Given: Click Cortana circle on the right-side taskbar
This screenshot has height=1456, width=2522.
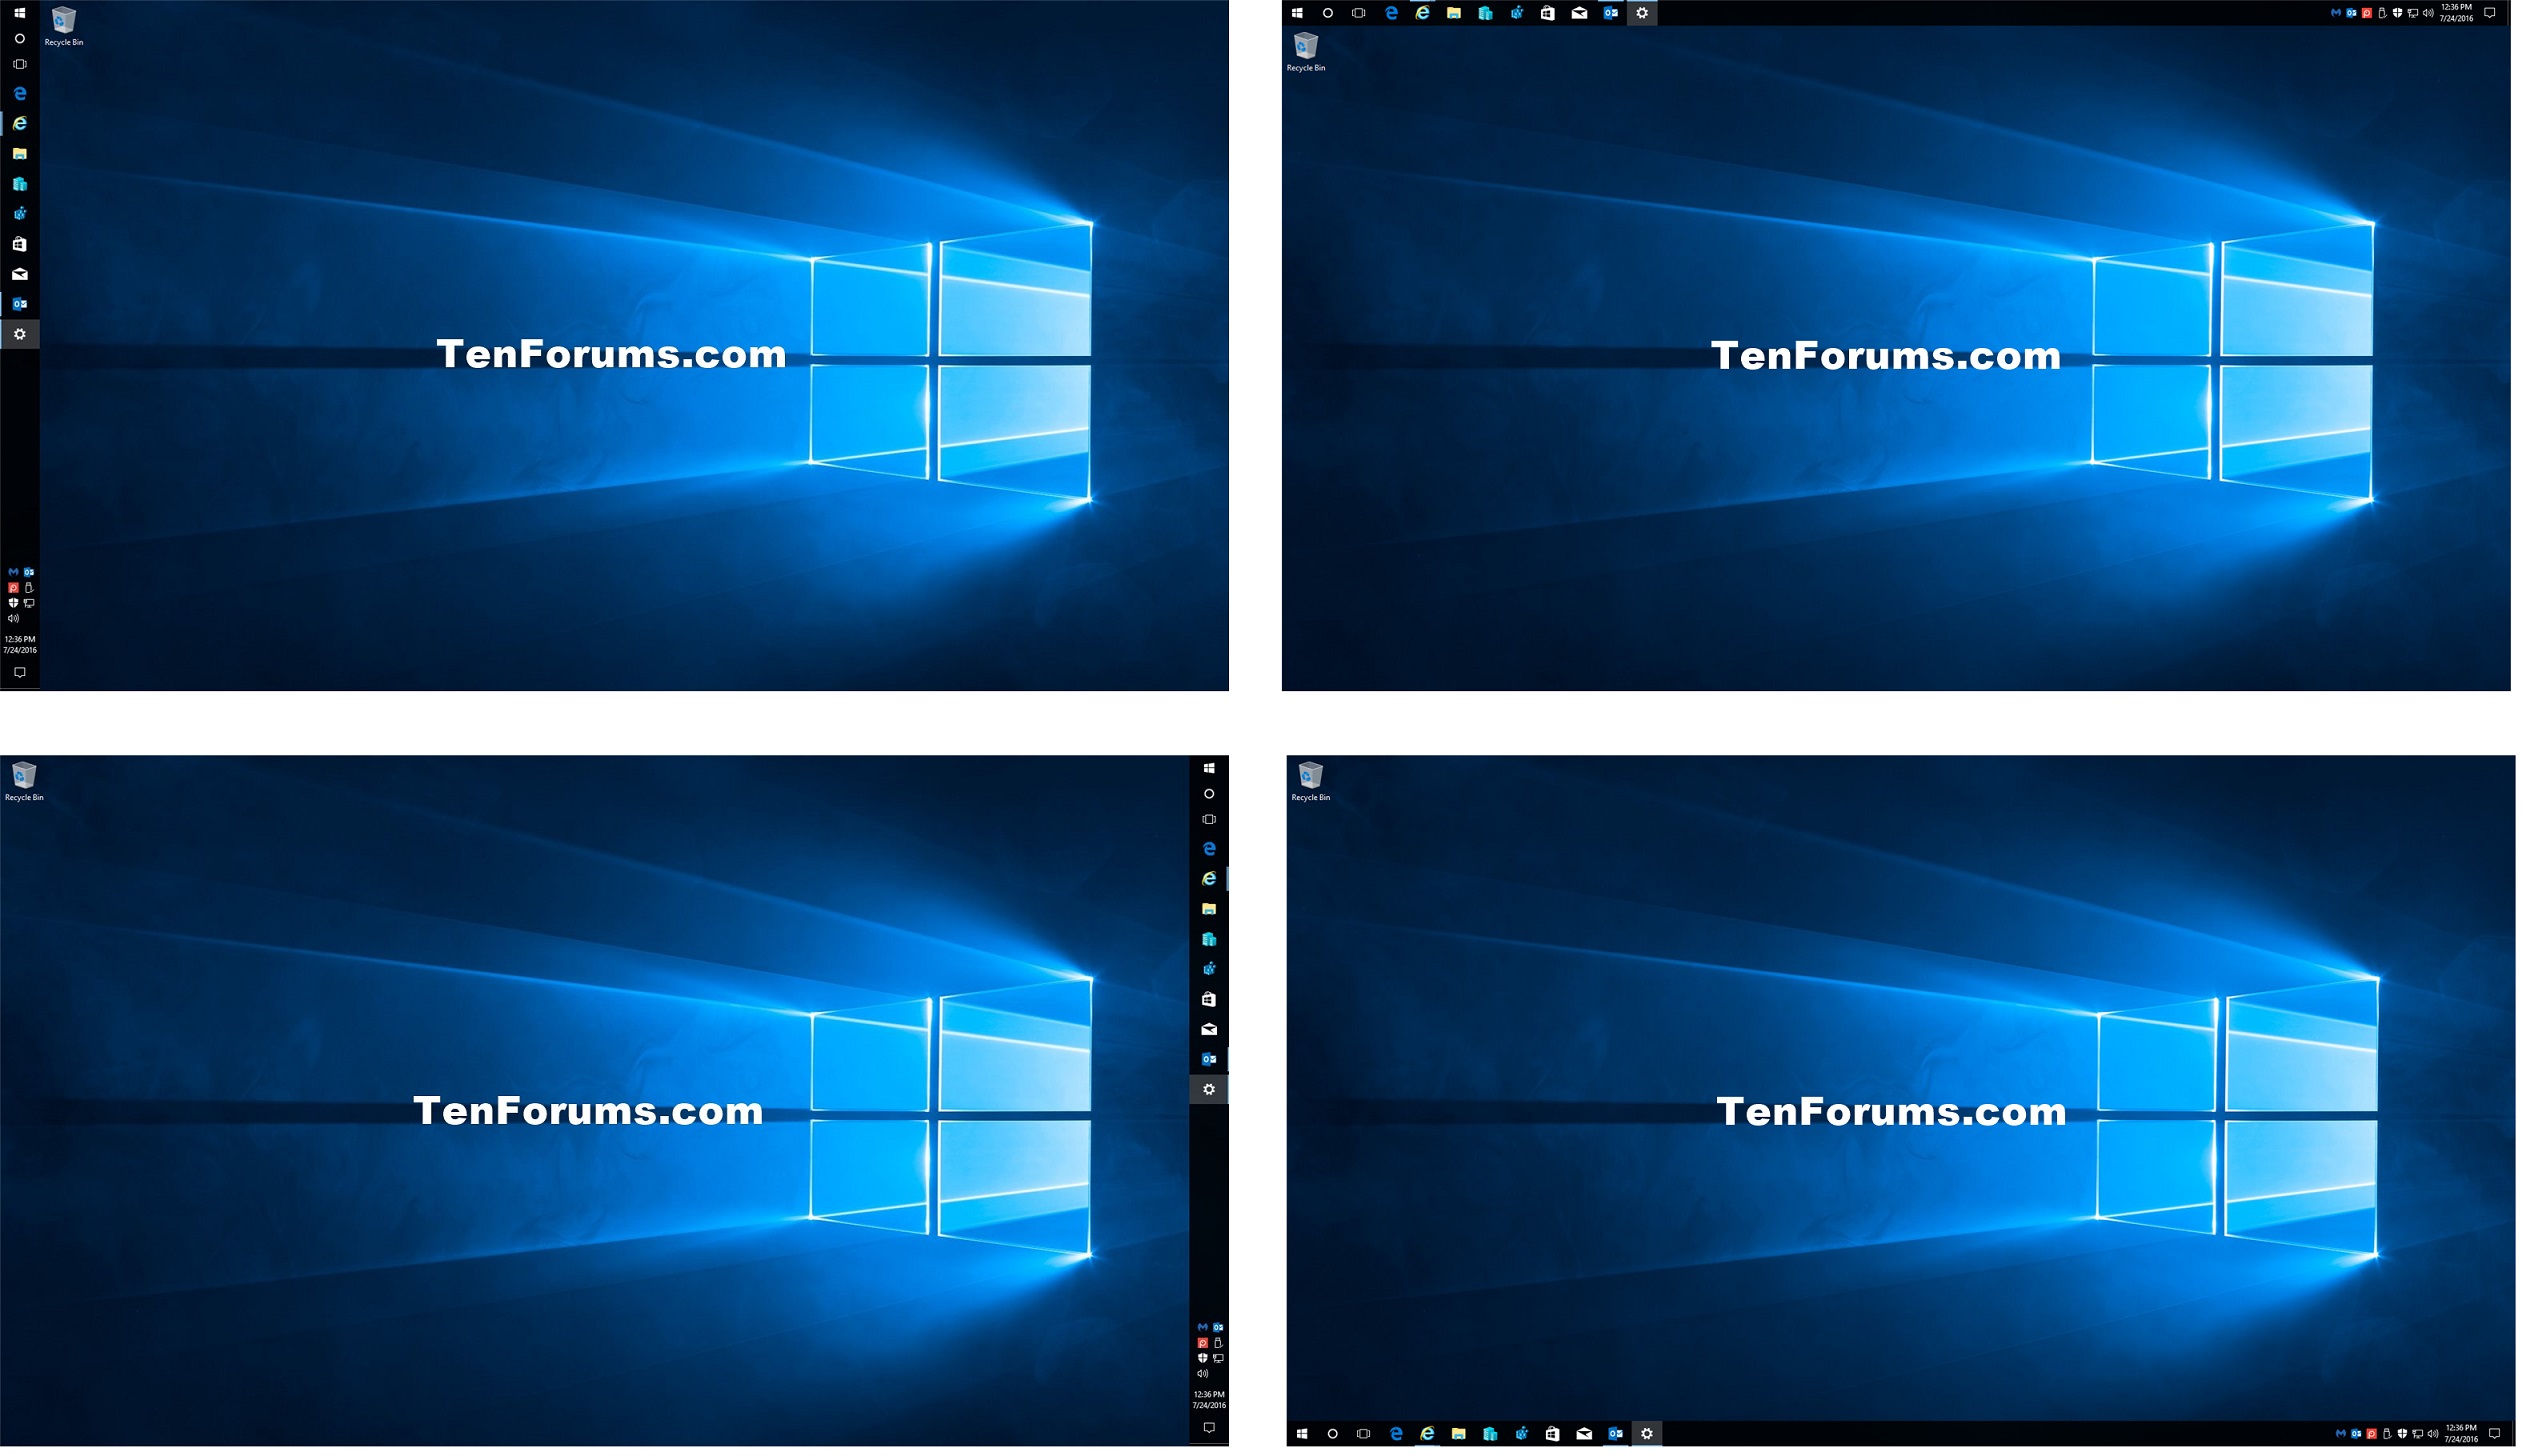Looking at the screenshot, I should tap(1208, 794).
